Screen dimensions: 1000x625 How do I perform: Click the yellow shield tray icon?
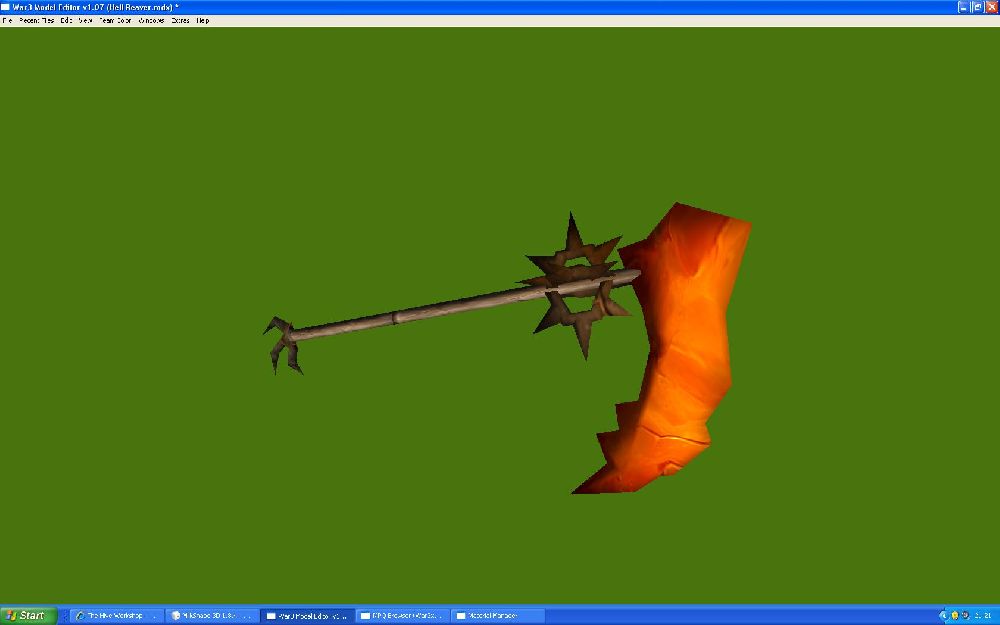955,615
